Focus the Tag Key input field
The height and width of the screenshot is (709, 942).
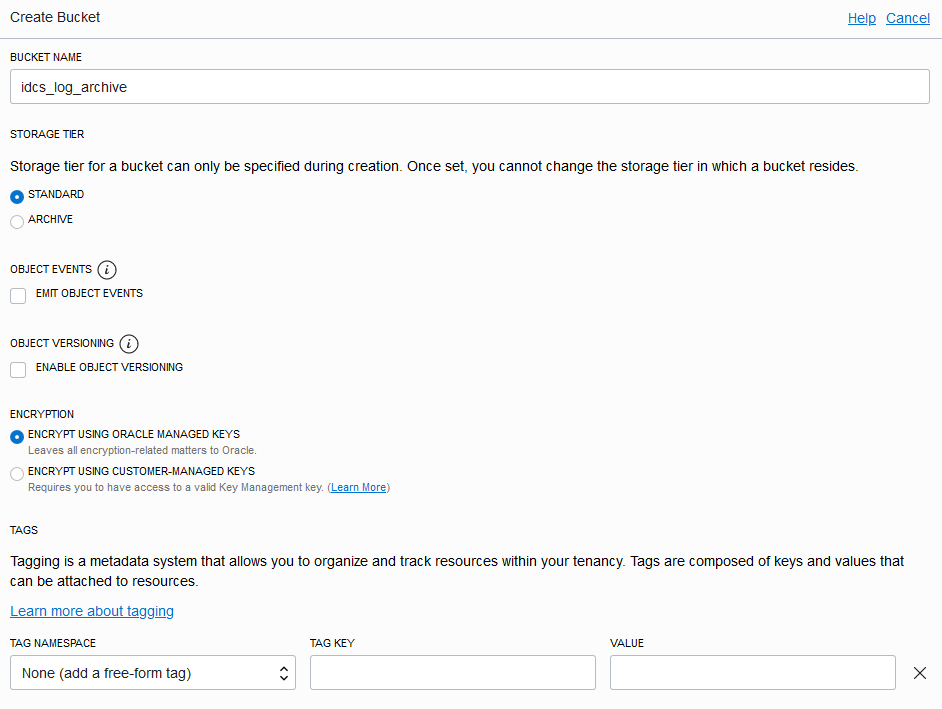(x=452, y=673)
